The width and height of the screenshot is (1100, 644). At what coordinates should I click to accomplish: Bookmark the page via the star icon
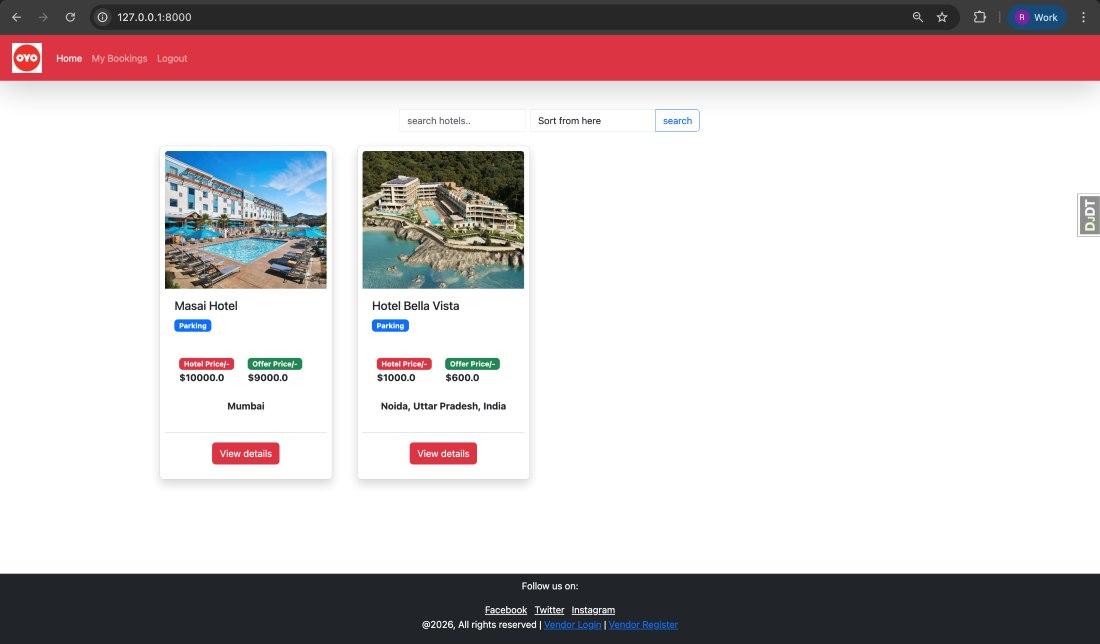tap(941, 17)
